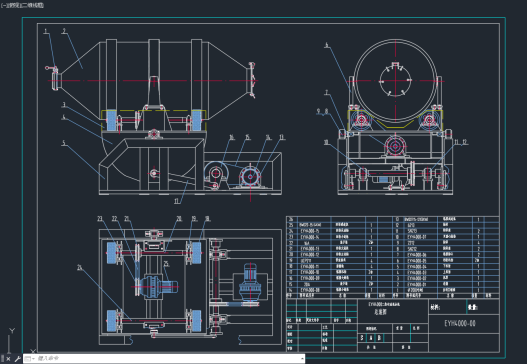The width and height of the screenshot is (527, 364).
Task: Select the EYH4000-00 drawing number text
Action: click(460, 323)
